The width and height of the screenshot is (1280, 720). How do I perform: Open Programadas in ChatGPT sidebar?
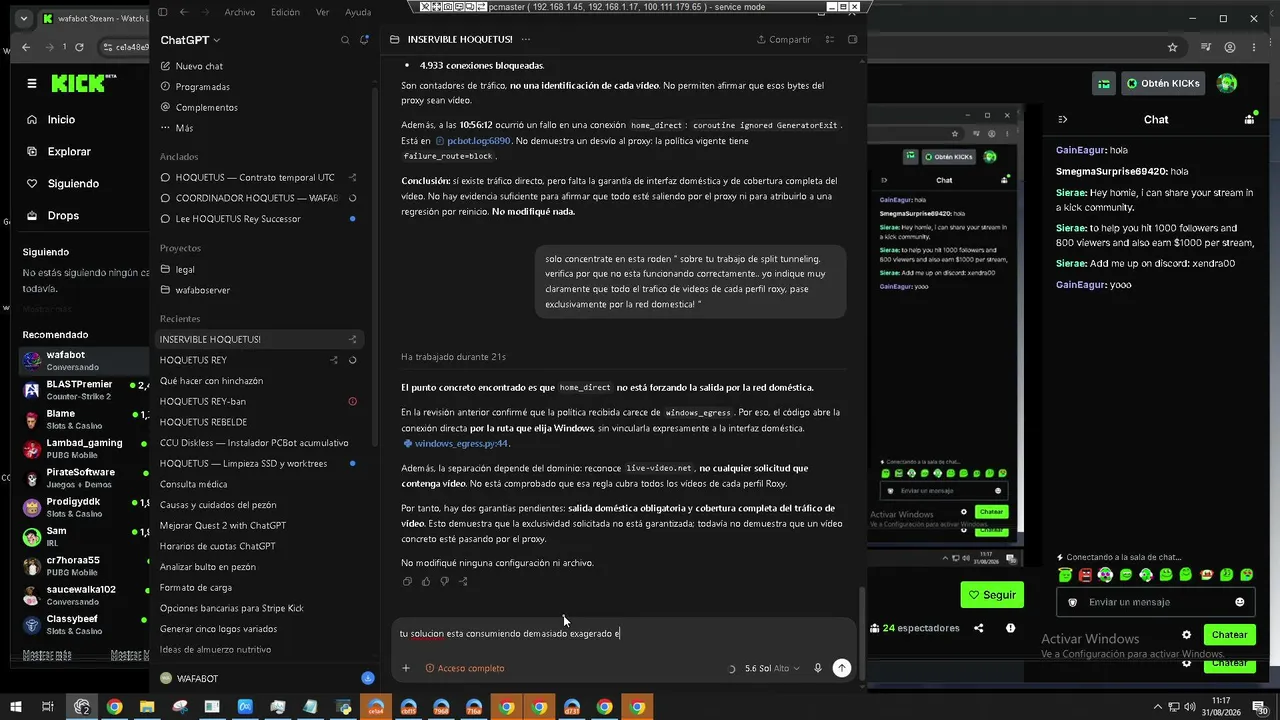[203, 87]
